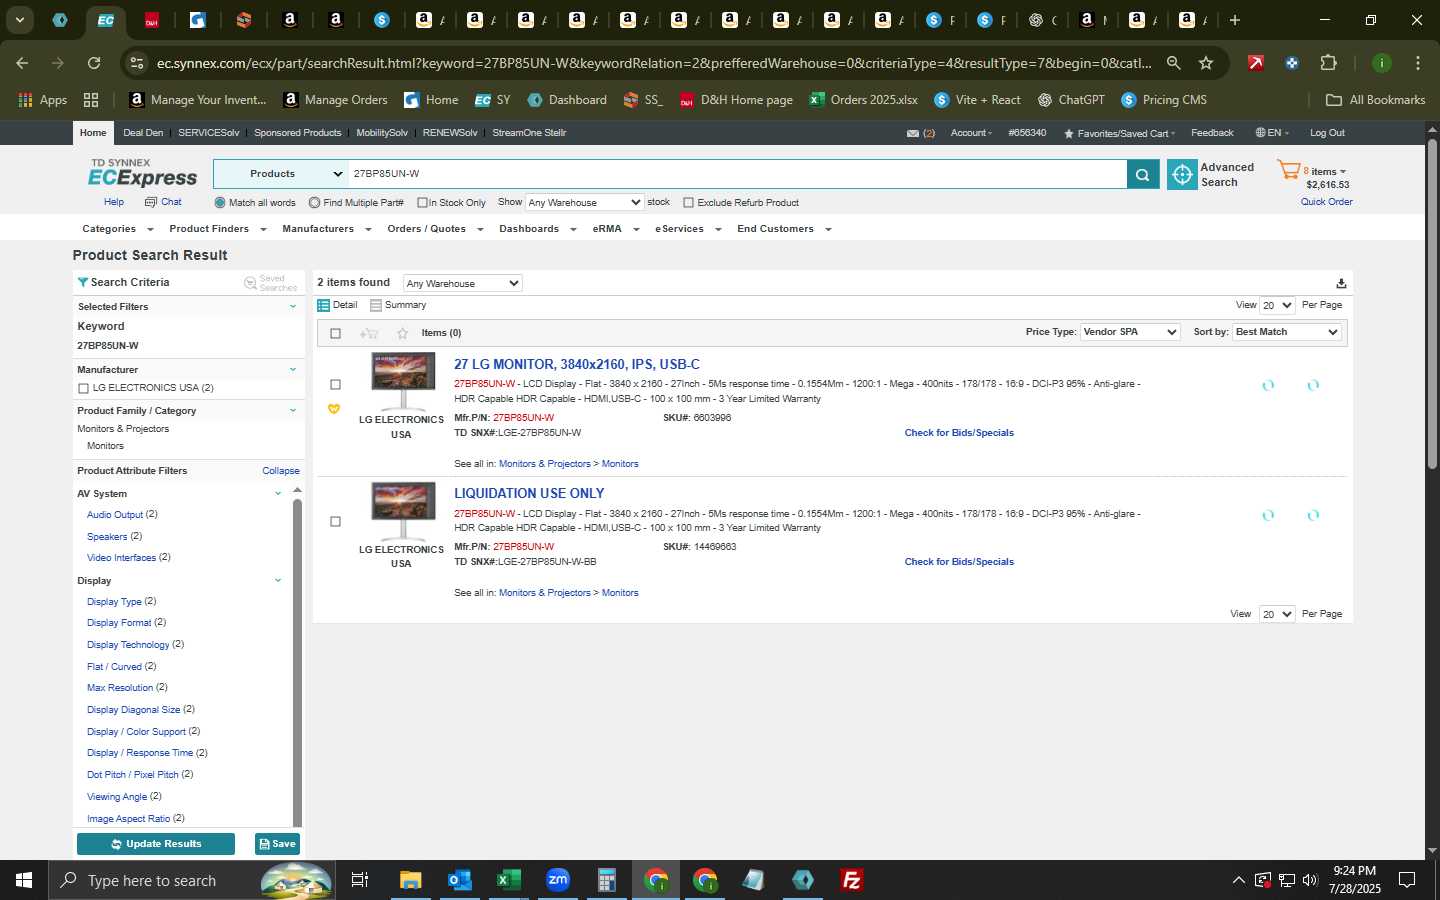1440x900 pixels.
Task: Open the shopping cart icon
Action: 1288,170
